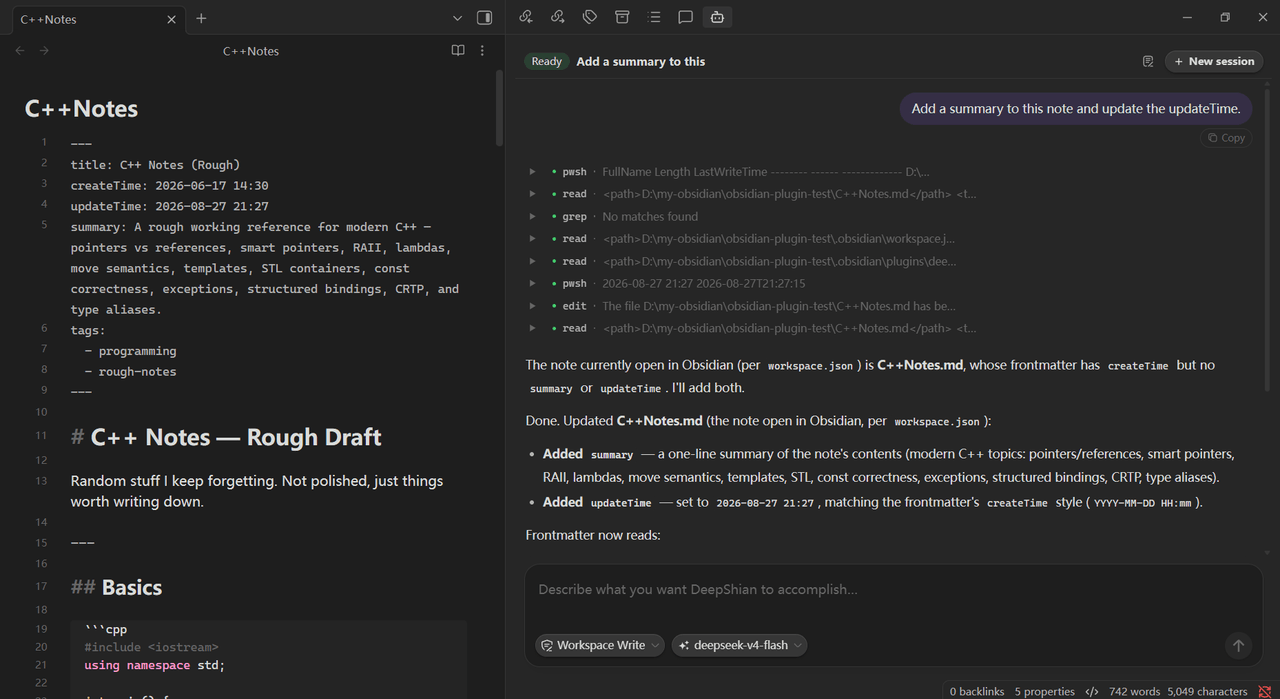This screenshot has height=699, width=1280.
Task: Open the backlinks panel icon
Action: [526, 17]
